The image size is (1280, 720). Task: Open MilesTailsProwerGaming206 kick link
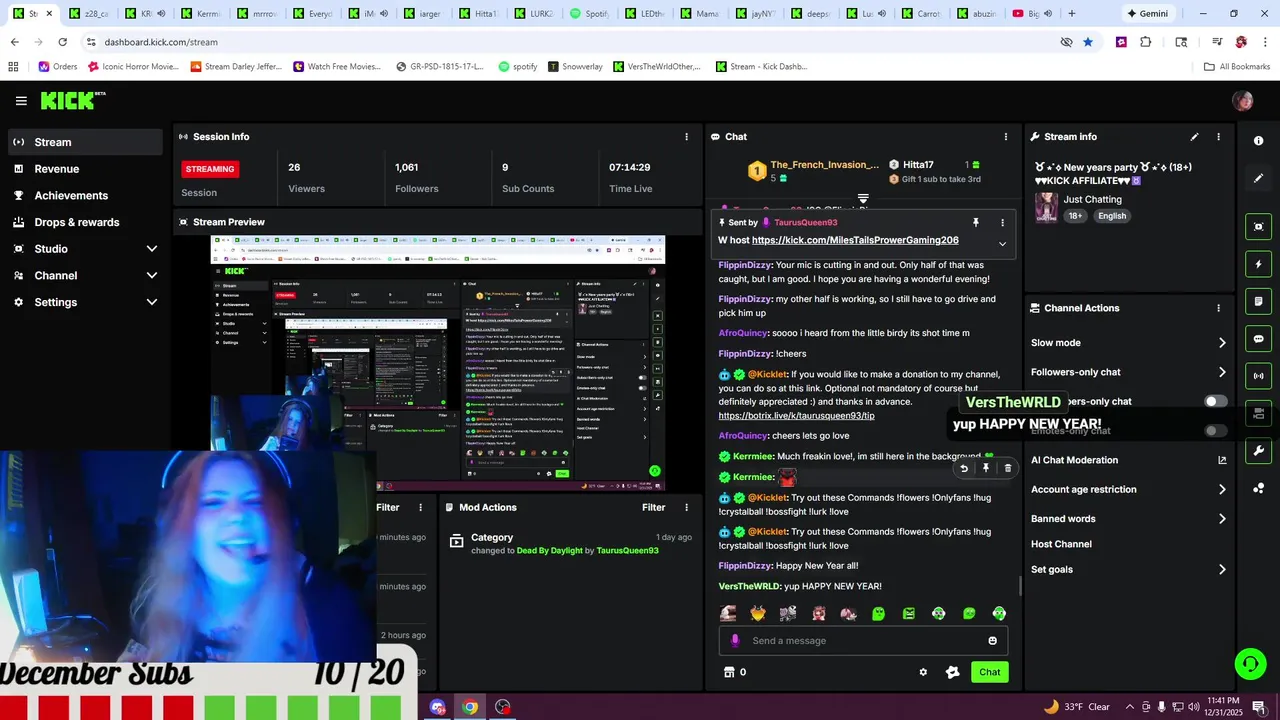point(855,240)
